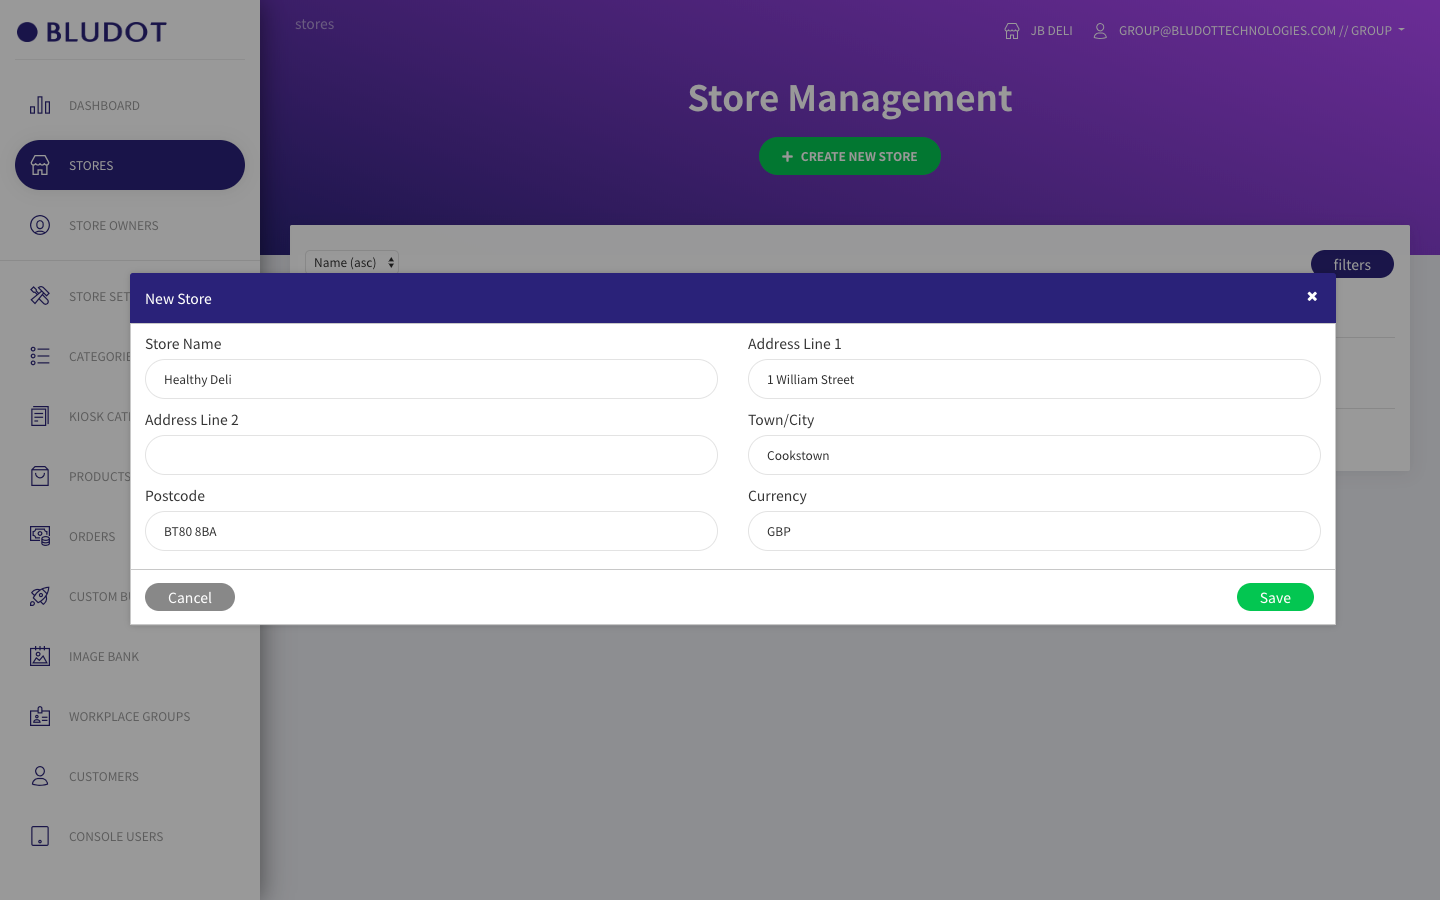Select the Categories list icon
This screenshot has width=1440, height=900.
coord(40,356)
